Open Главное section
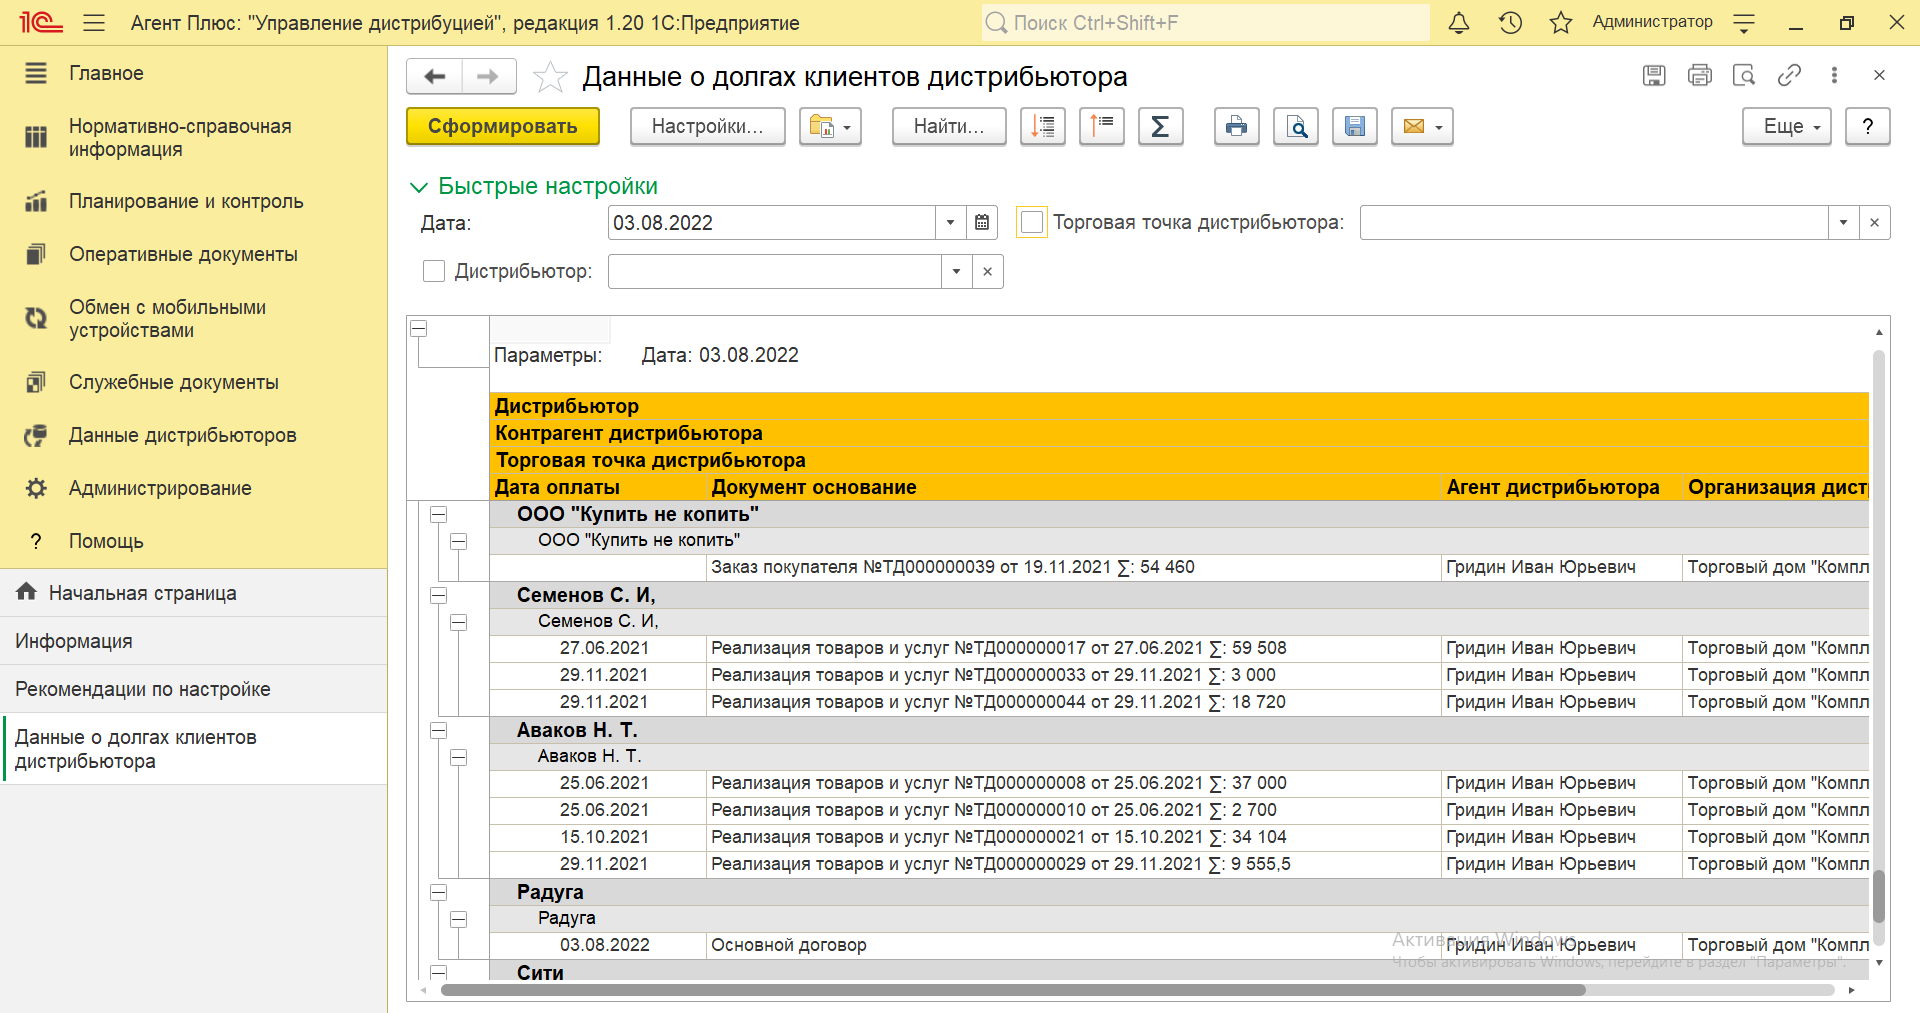This screenshot has height=1013, width=1920. 194,73
